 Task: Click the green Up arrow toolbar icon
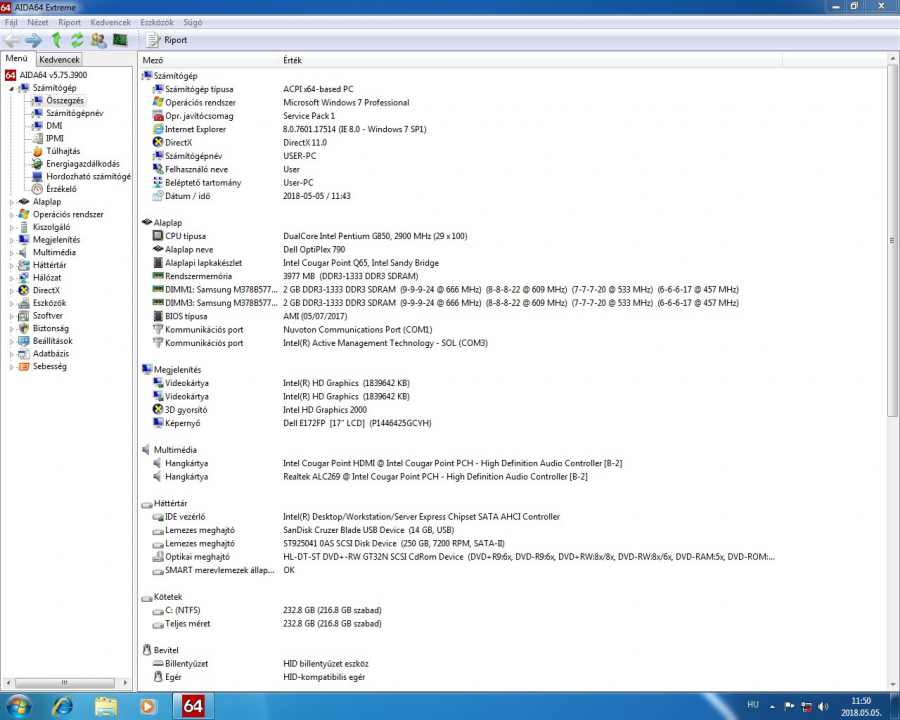click(x=56, y=40)
